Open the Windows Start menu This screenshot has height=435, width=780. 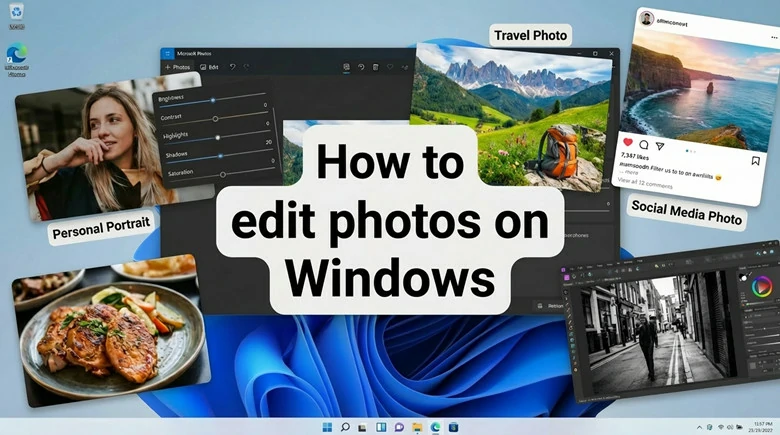coord(327,427)
